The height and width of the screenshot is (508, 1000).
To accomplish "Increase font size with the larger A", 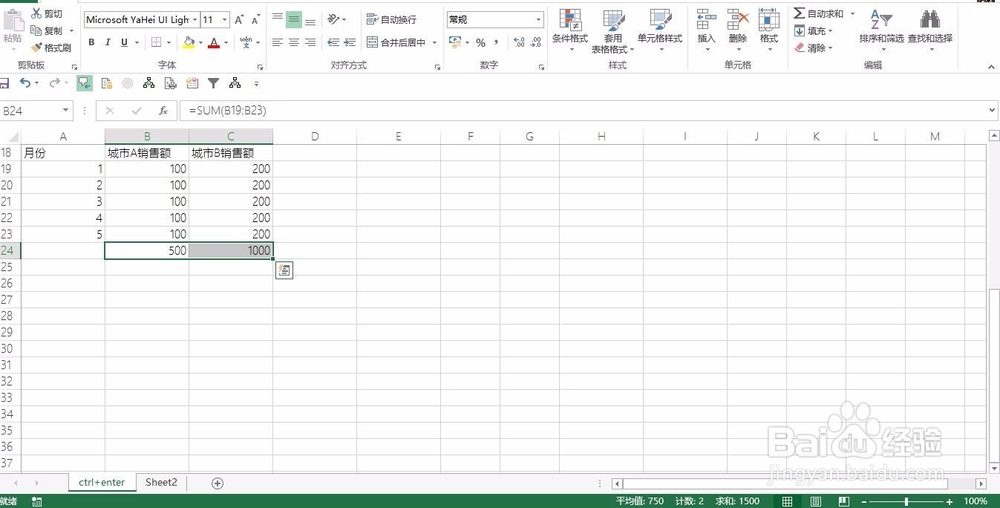I will click(239, 20).
